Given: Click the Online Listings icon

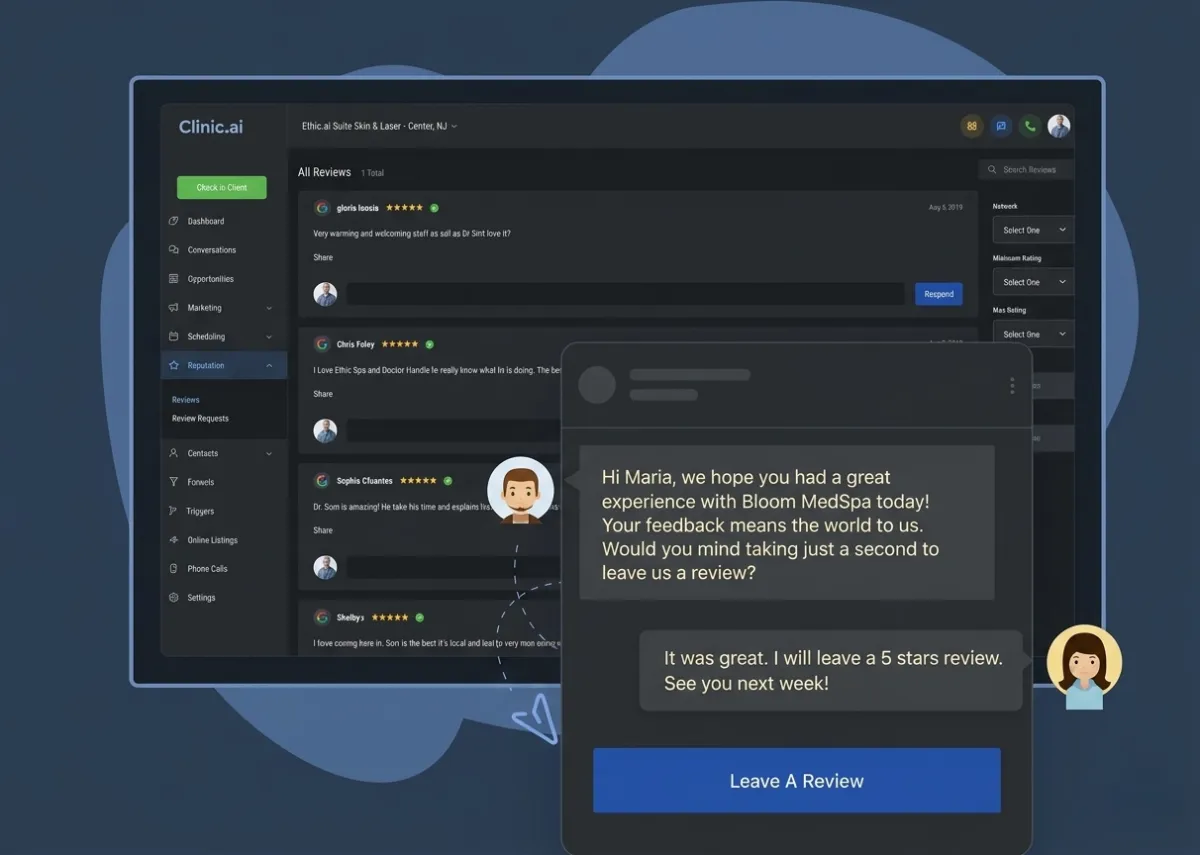Looking at the screenshot, I should point(174,540).
